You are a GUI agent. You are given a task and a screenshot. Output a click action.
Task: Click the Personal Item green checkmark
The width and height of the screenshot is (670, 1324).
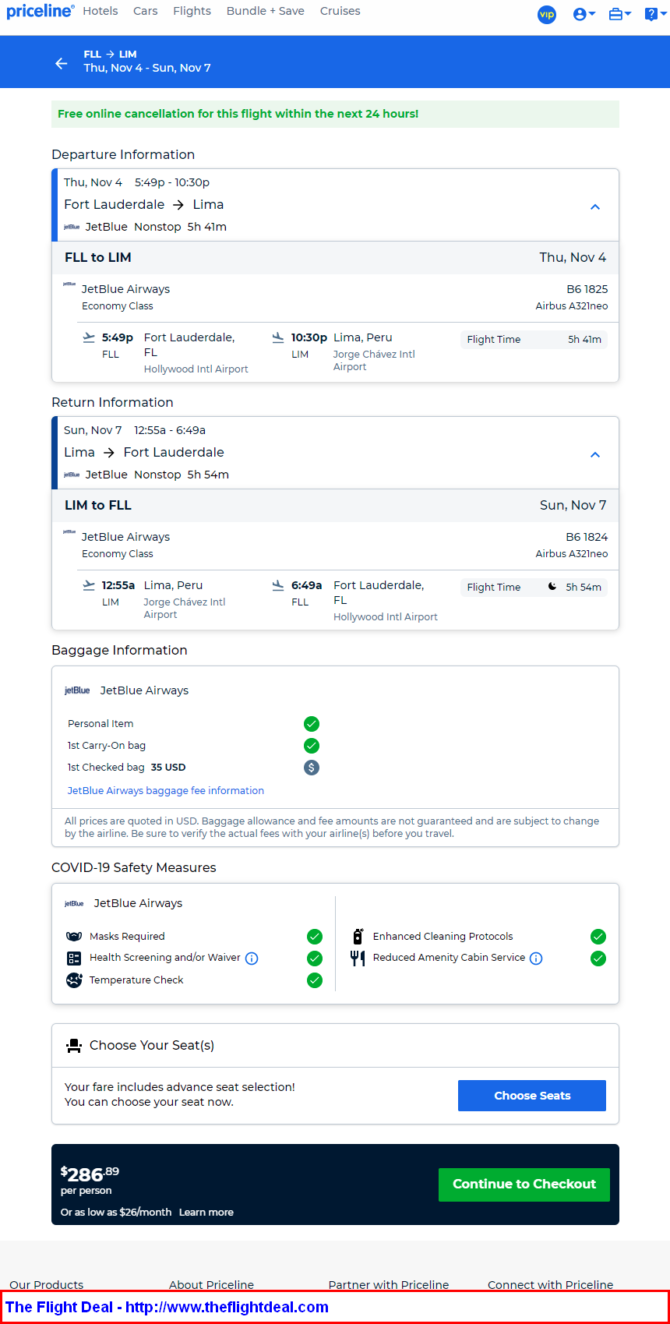tap(311, 724)
